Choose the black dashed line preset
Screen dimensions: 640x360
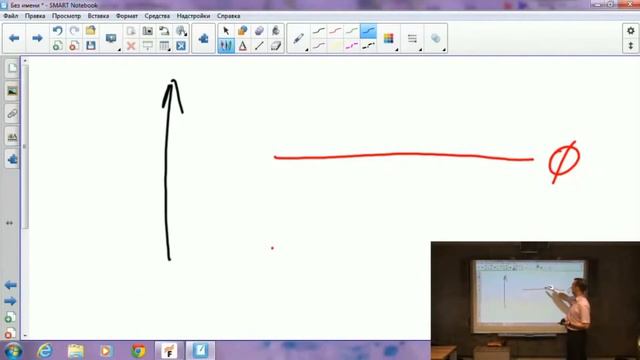tap(368, 45)
